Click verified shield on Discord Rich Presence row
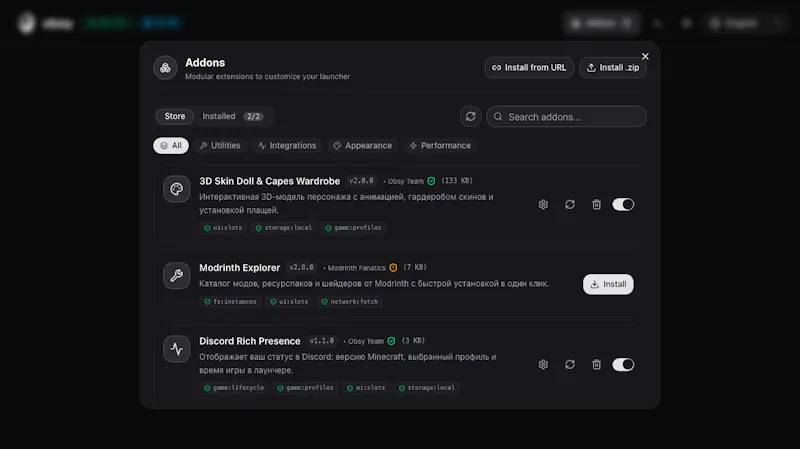800x449 pixels. (391, 341)
